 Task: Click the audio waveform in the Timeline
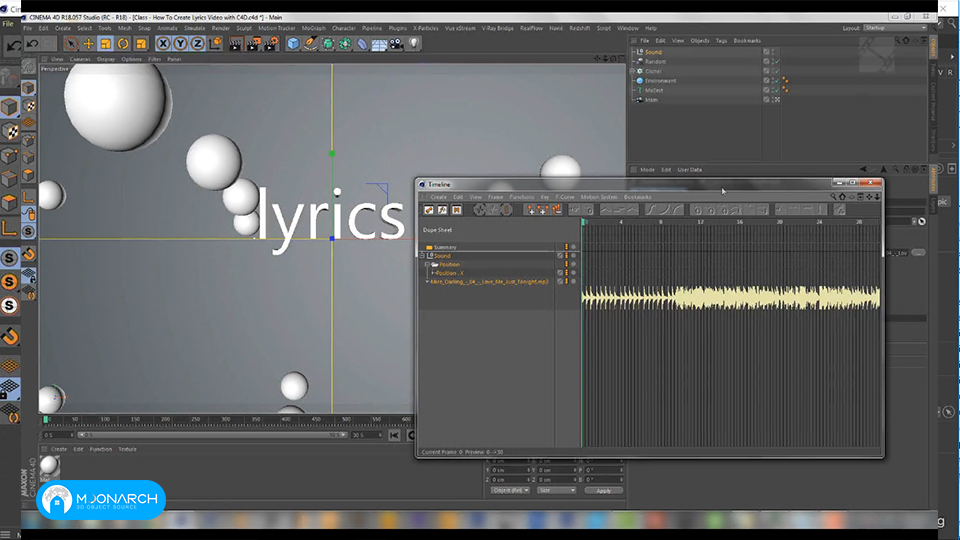[x=730, y=298]
